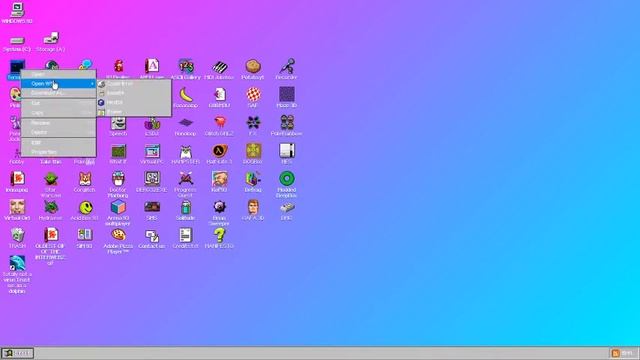Open the MIDI piano keys icon

coord(219,69)
